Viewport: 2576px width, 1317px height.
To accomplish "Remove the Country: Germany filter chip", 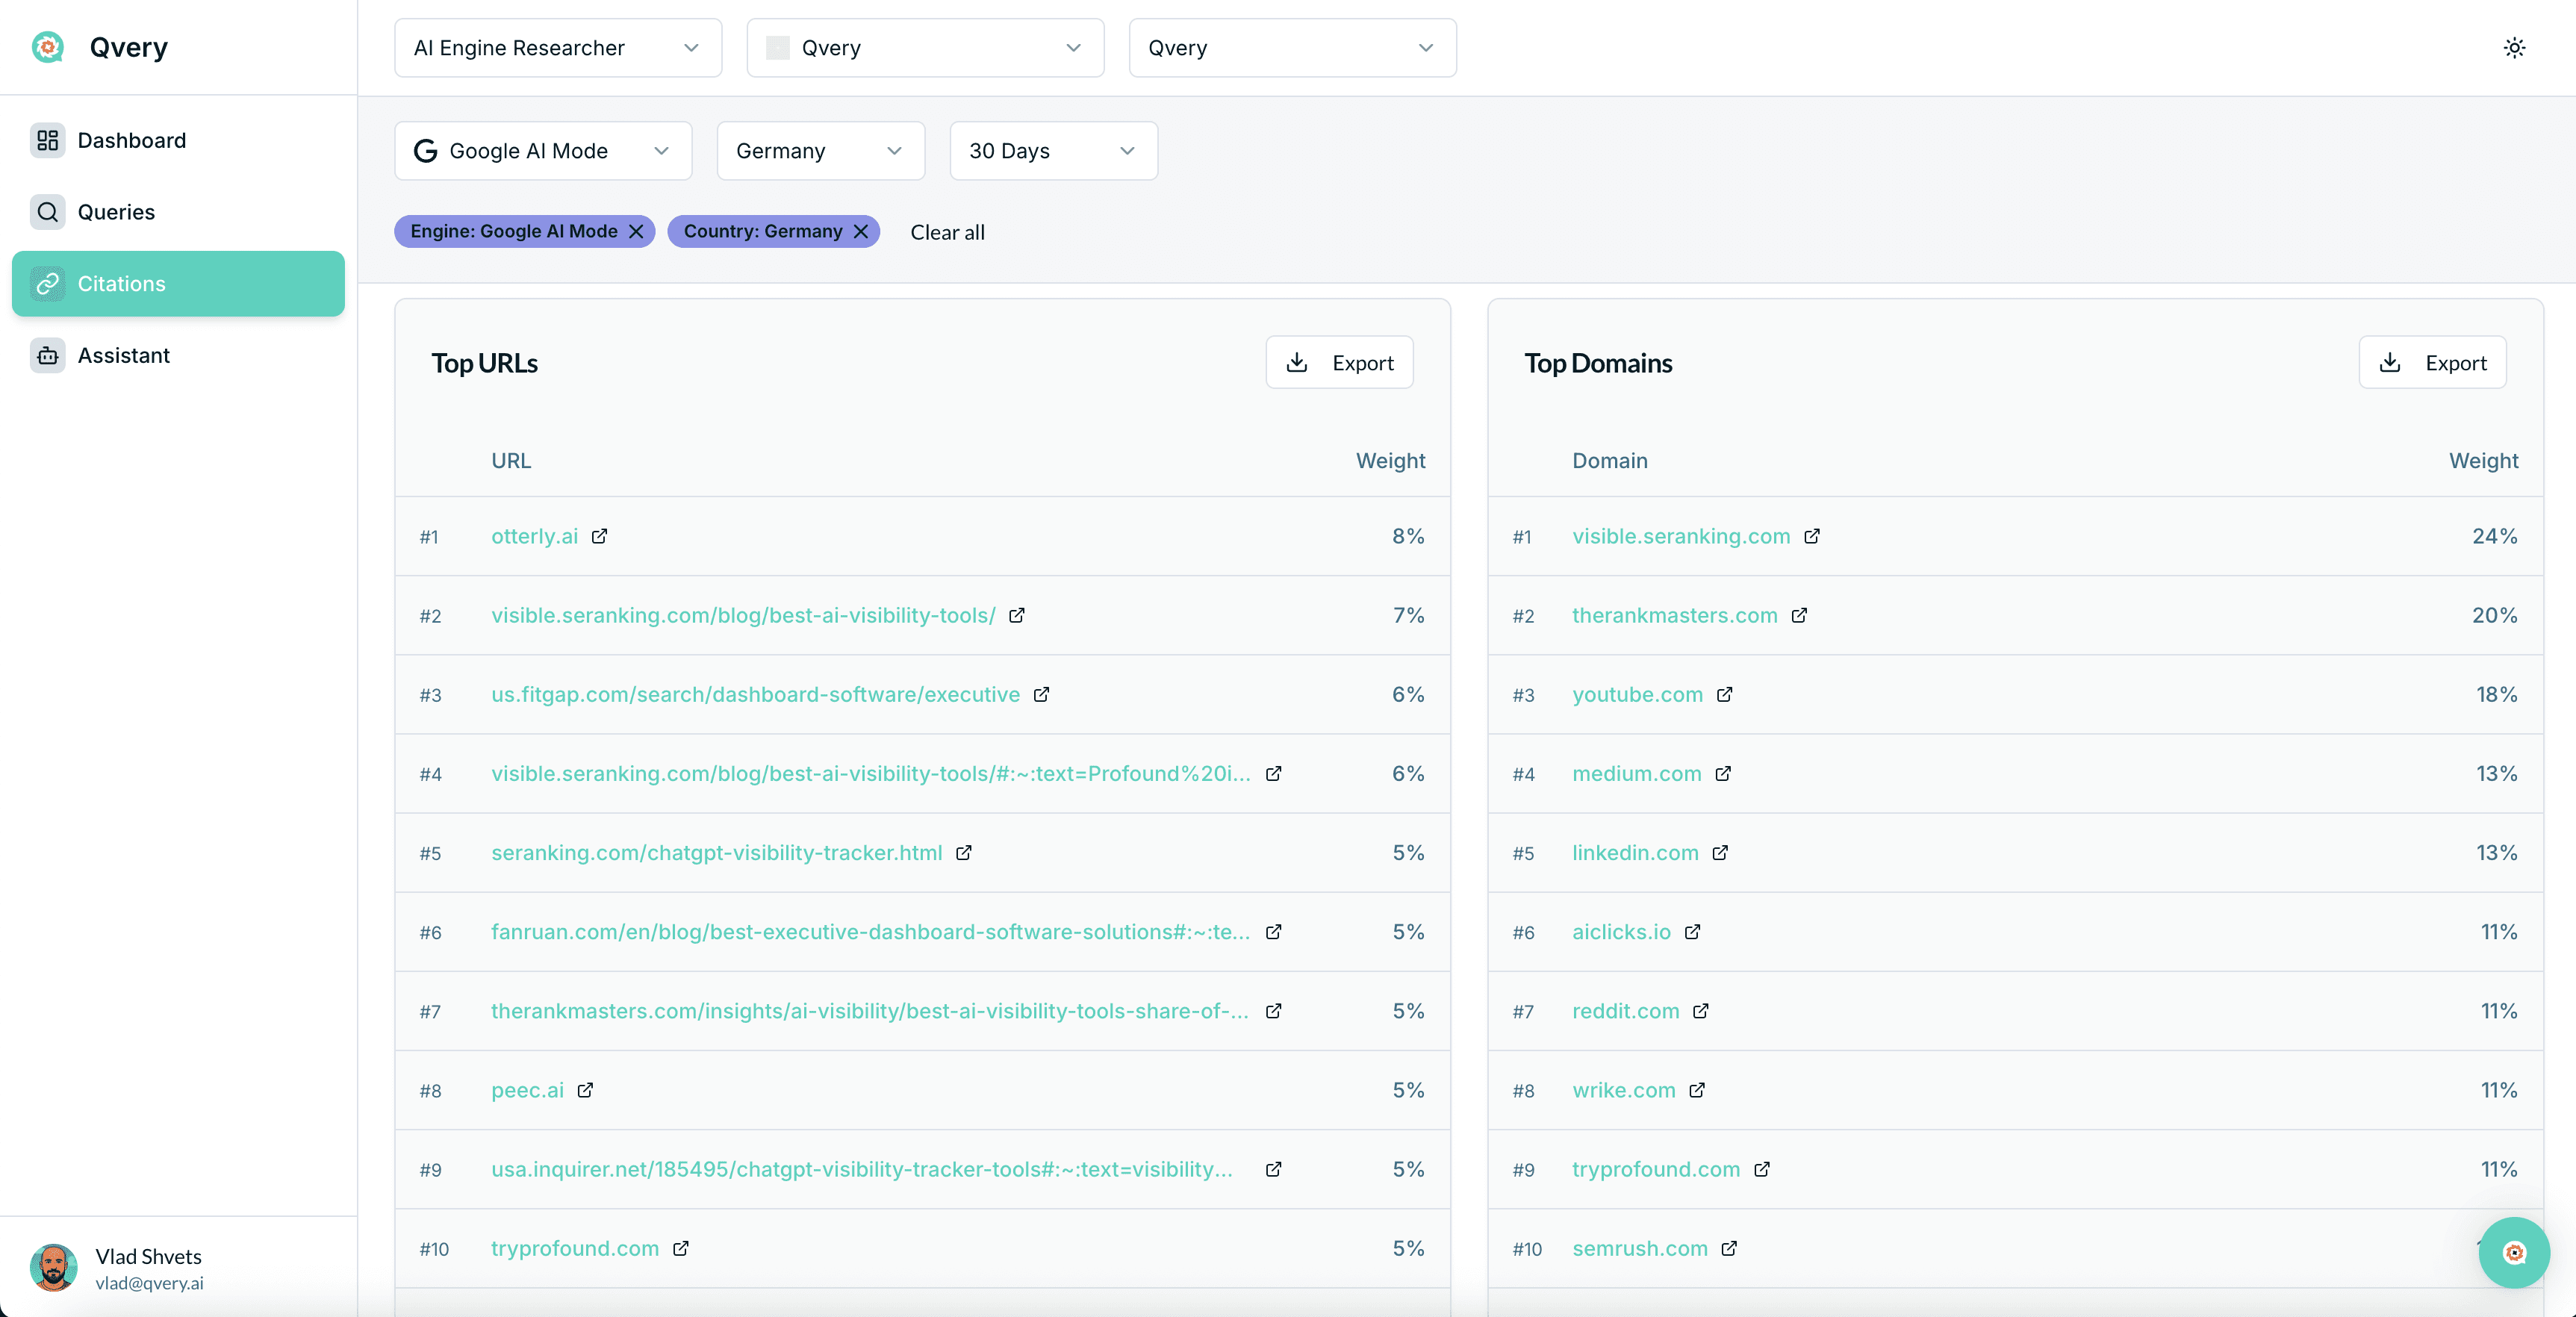I will click(x=861, y=231).
